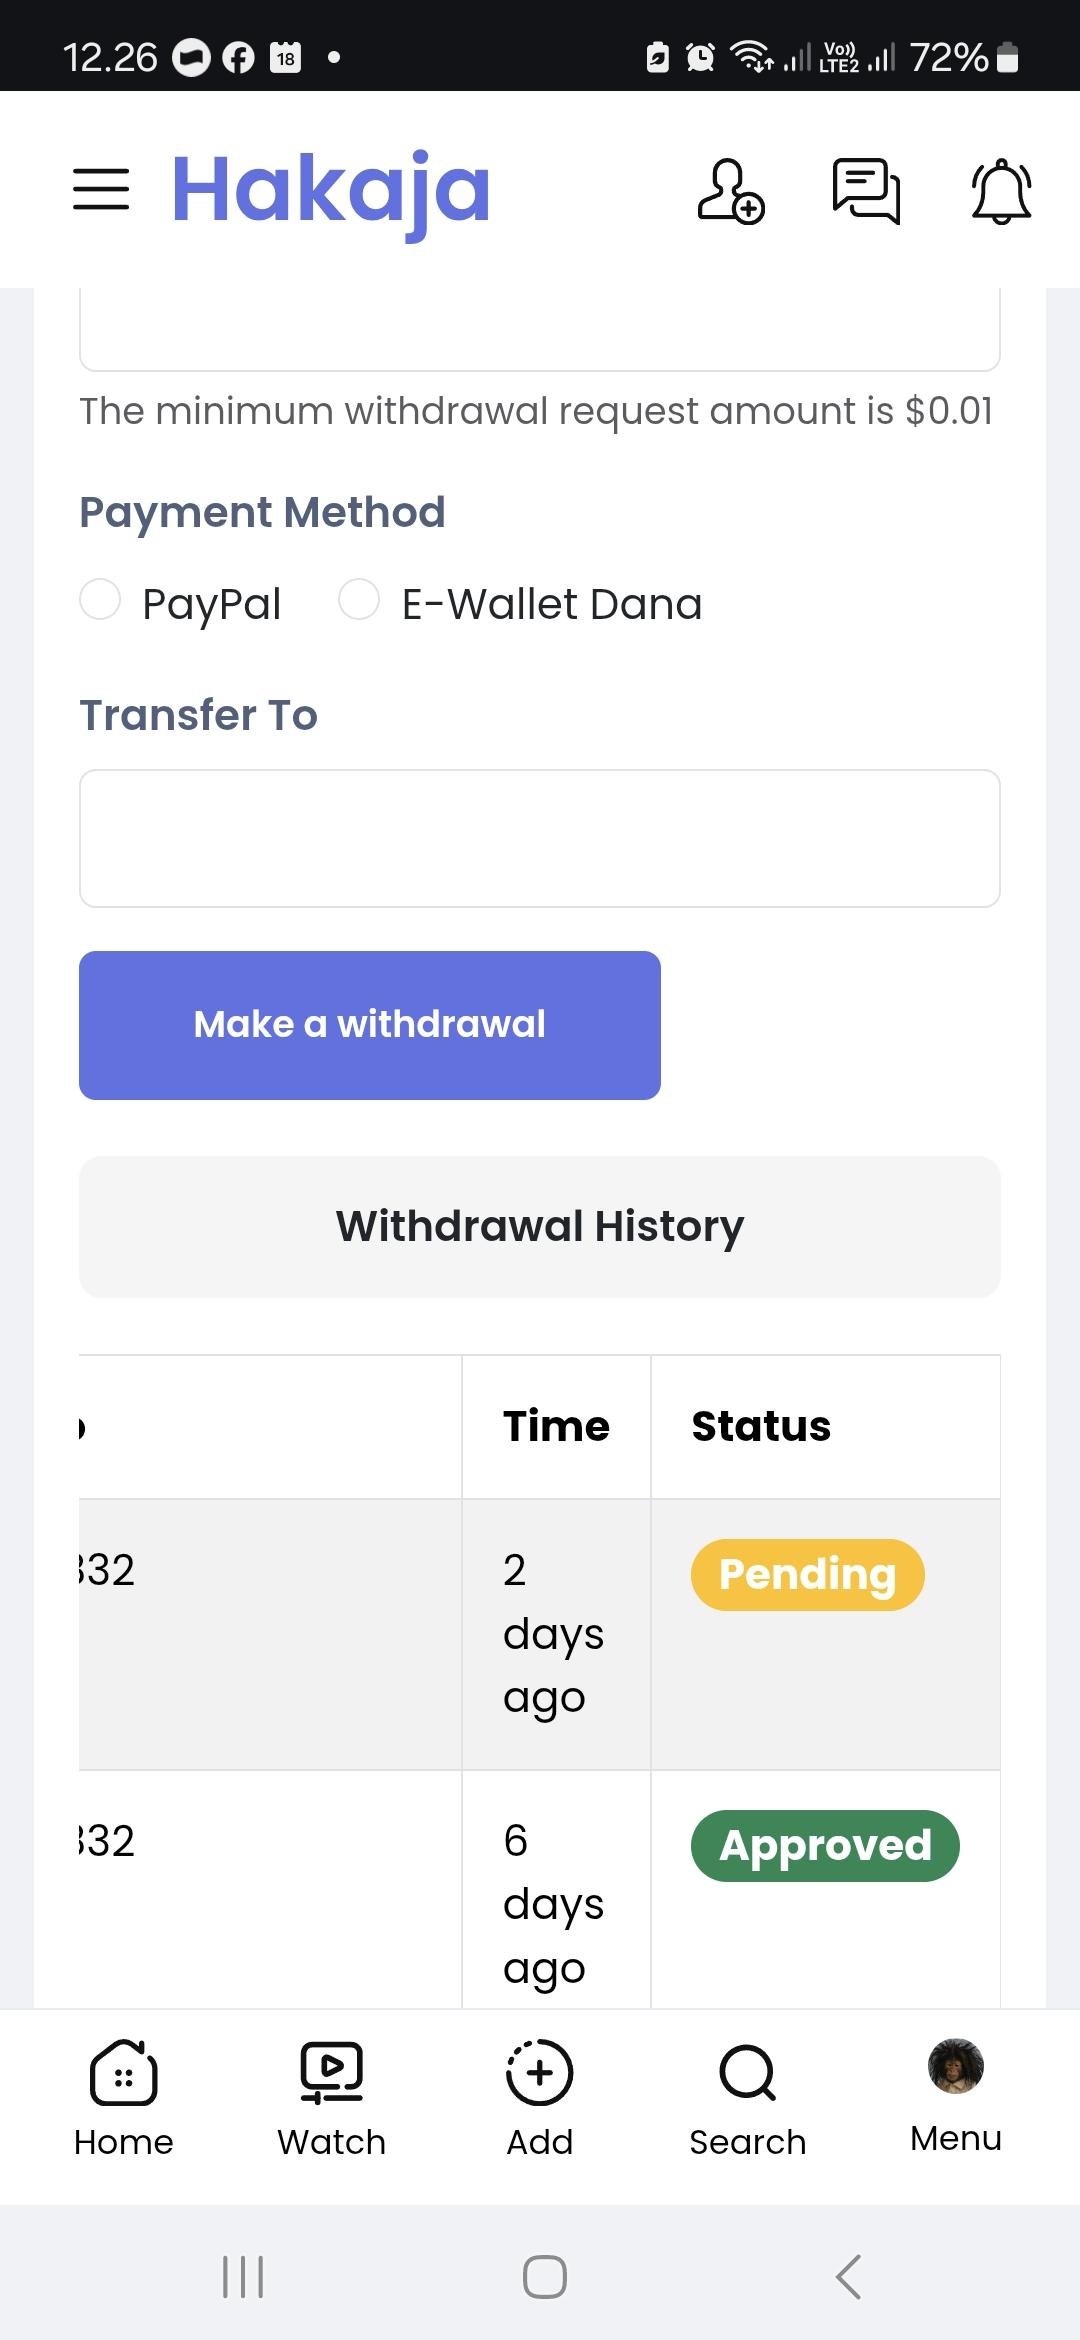Open the messages chat icon
1080x2340 pixels.
[x=866, y=190]
